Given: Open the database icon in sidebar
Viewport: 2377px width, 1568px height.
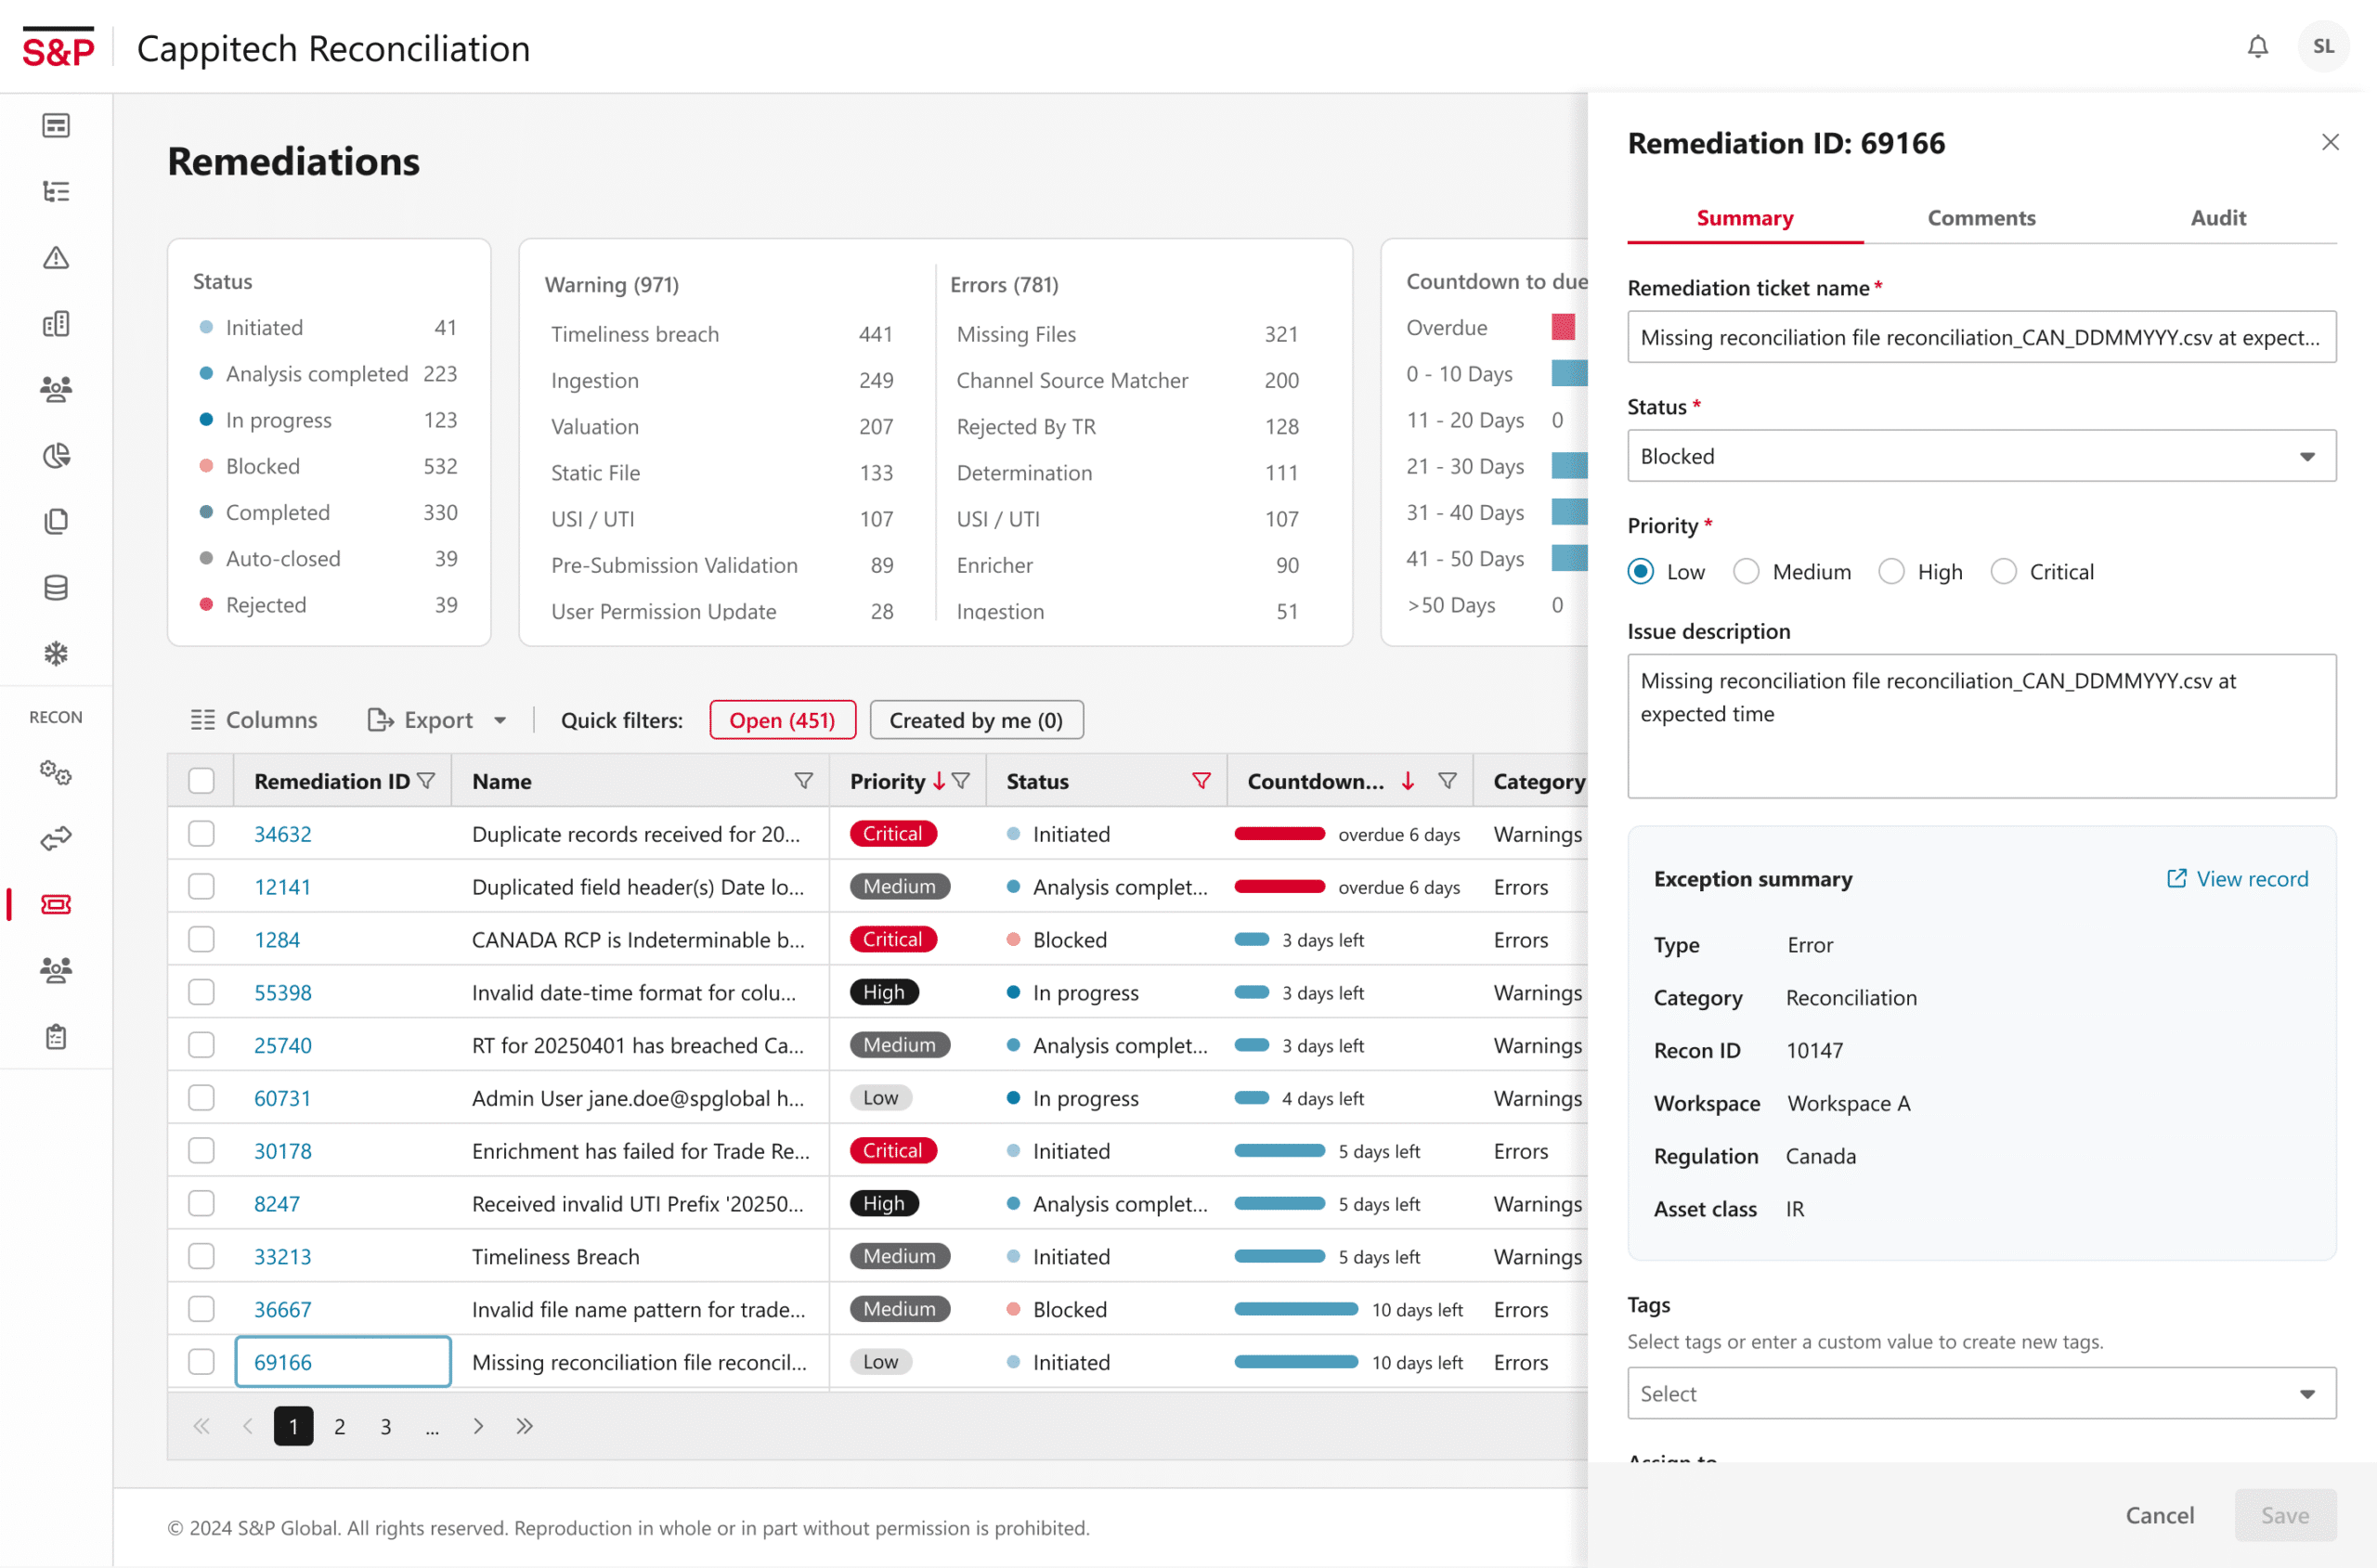Looking at the screenshot, I should point(56,588).
